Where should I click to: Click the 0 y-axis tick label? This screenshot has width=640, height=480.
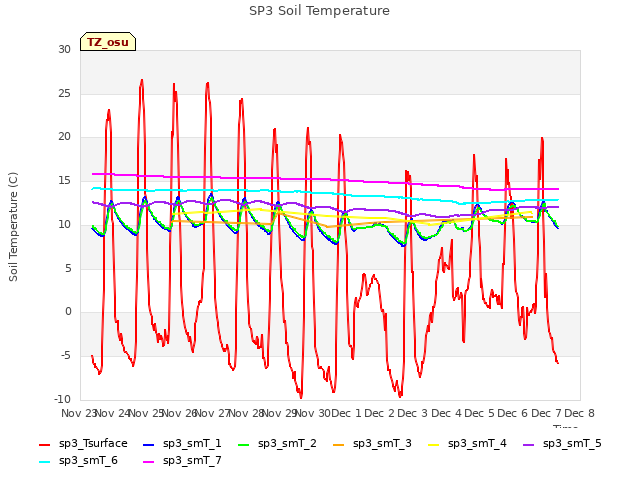point(68,312)
